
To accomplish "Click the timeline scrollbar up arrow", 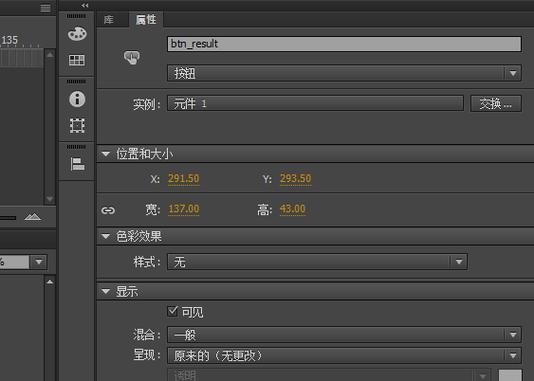I will 50,54.
